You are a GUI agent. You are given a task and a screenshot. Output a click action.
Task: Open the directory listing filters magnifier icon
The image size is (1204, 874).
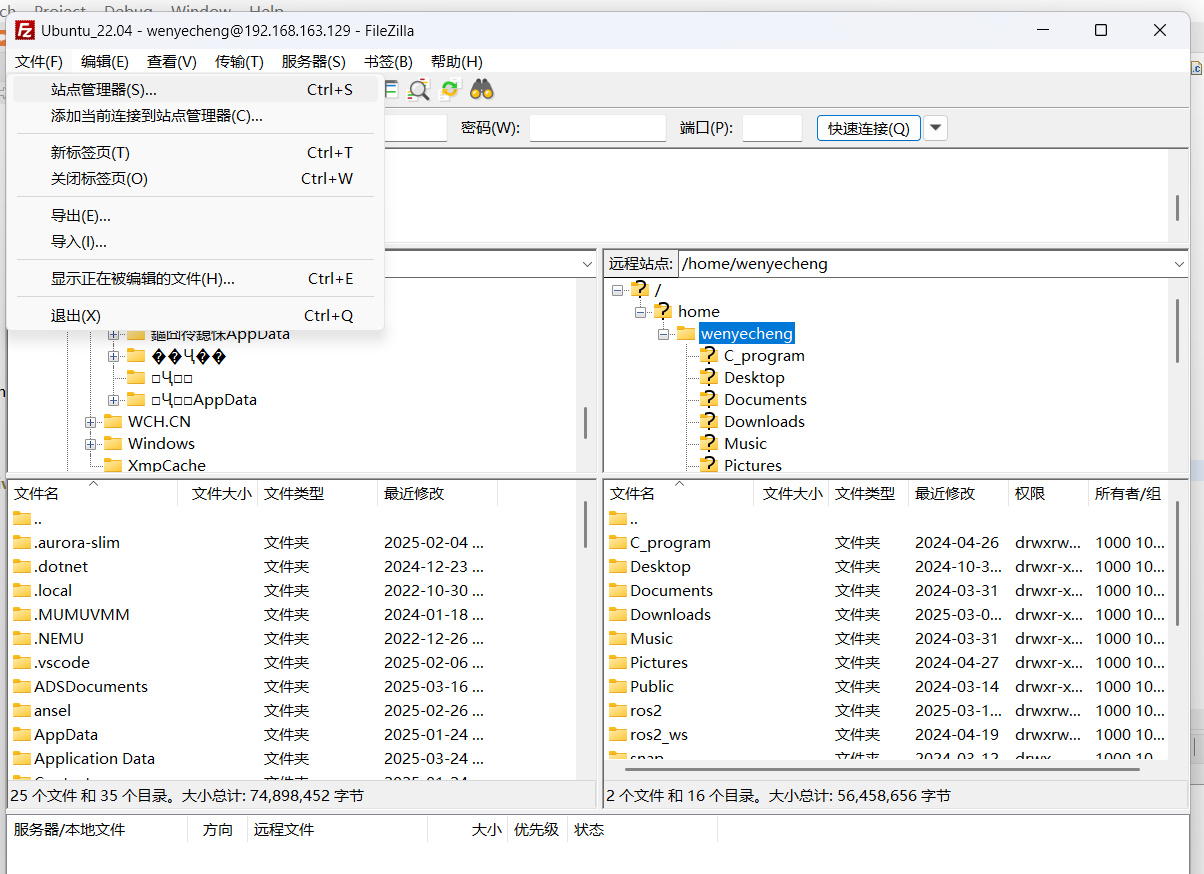coord(419,89)
